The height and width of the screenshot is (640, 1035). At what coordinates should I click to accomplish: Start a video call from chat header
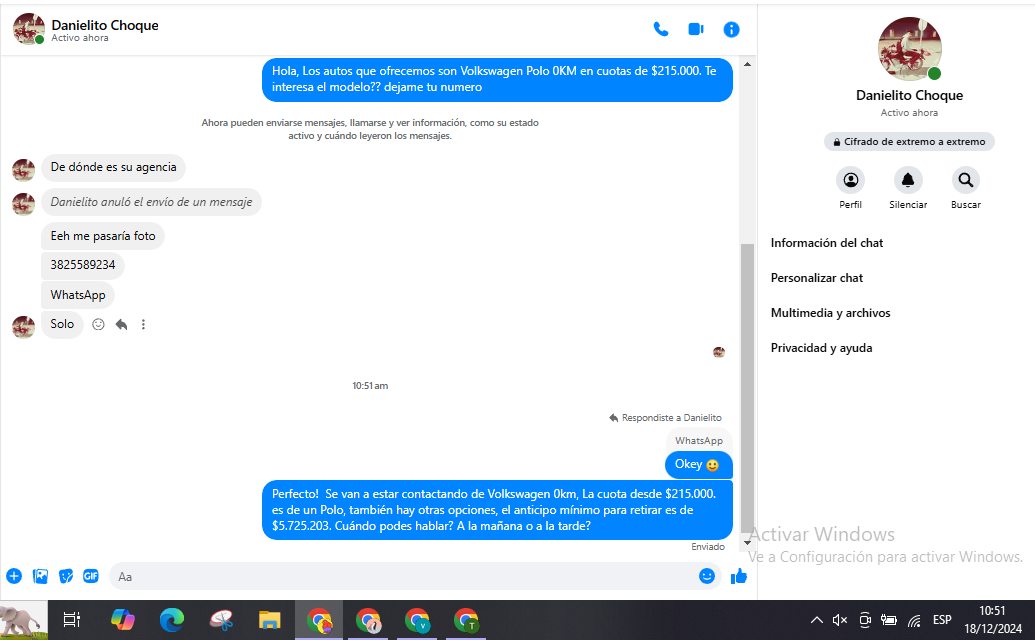click(x=696, y=29)
